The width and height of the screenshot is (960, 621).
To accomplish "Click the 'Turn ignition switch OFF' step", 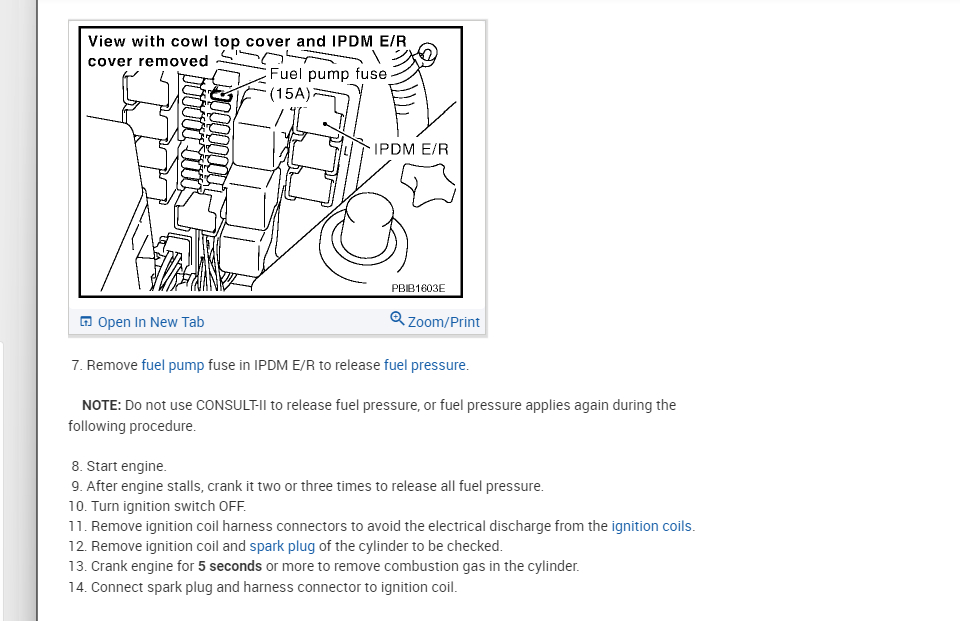I will click(168, 506).
